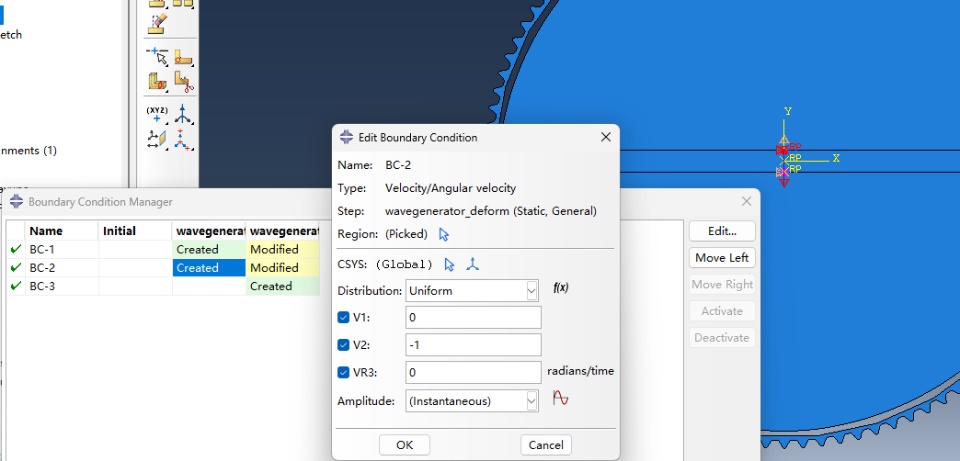The width and height of the screenshot is (960, 461).
Task: Close the Boundary Condition Manager window
Action: point(746,201)
